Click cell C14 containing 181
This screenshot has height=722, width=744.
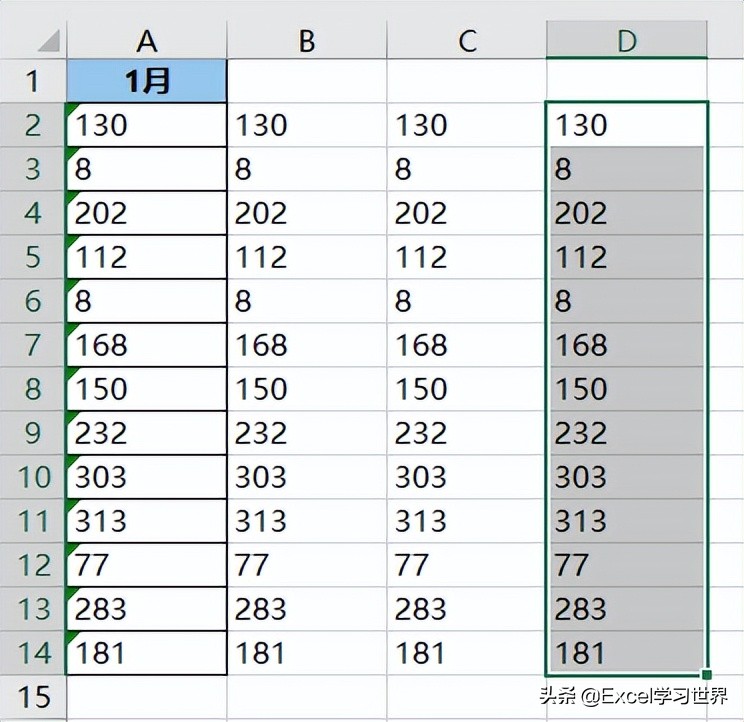click(x=467, y=653)
